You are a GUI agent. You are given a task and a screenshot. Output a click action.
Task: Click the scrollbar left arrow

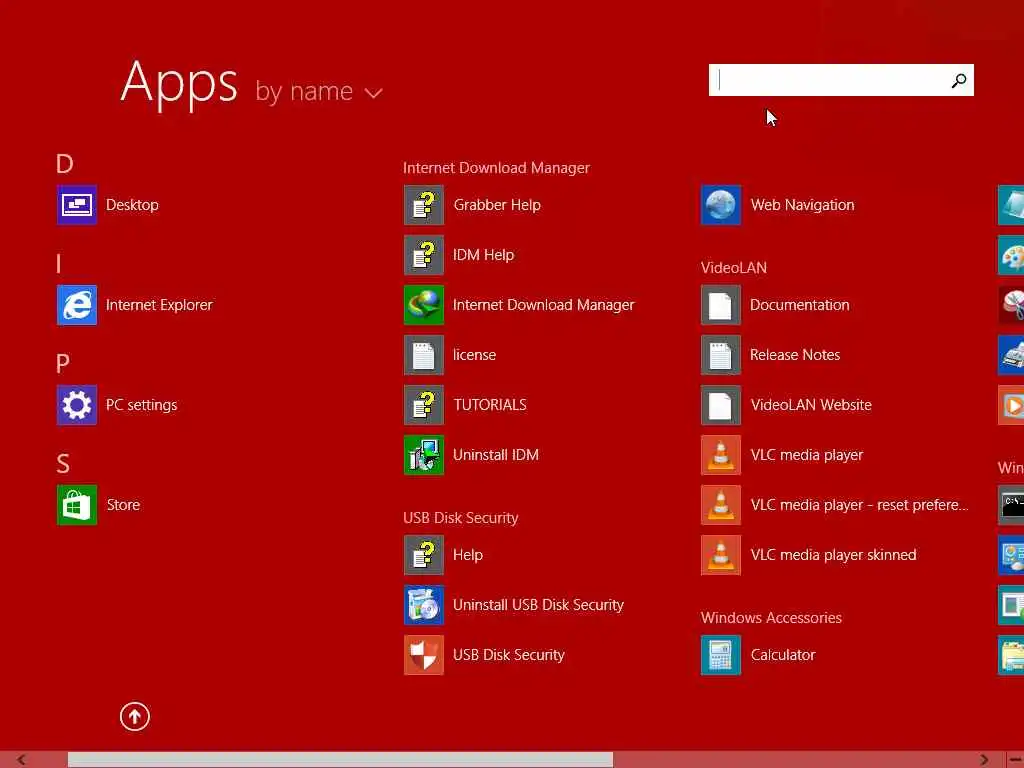coord(21,760)
